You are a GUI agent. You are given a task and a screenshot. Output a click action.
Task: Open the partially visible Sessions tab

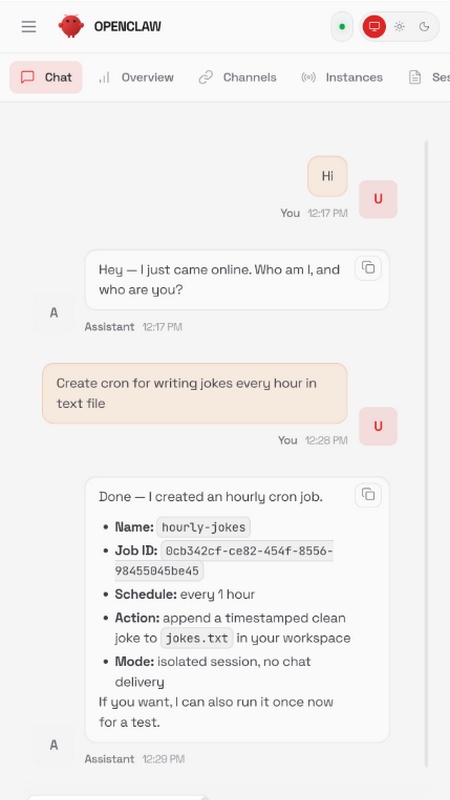click(x=429, y=77)
